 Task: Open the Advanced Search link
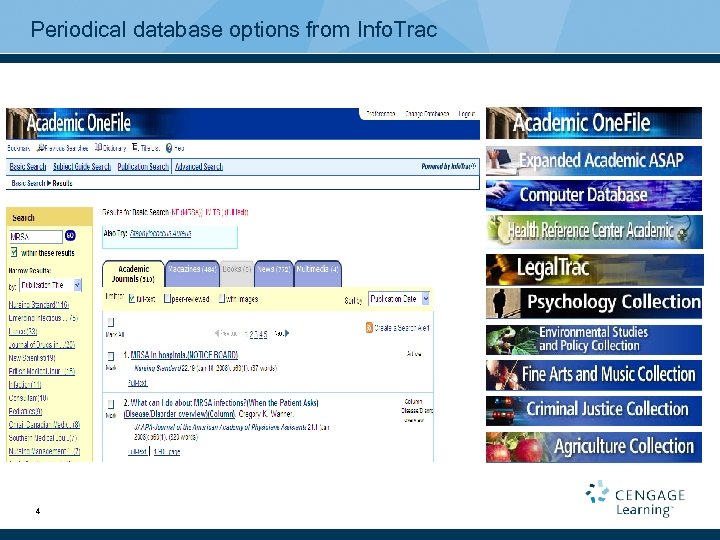tap(199, 167)
